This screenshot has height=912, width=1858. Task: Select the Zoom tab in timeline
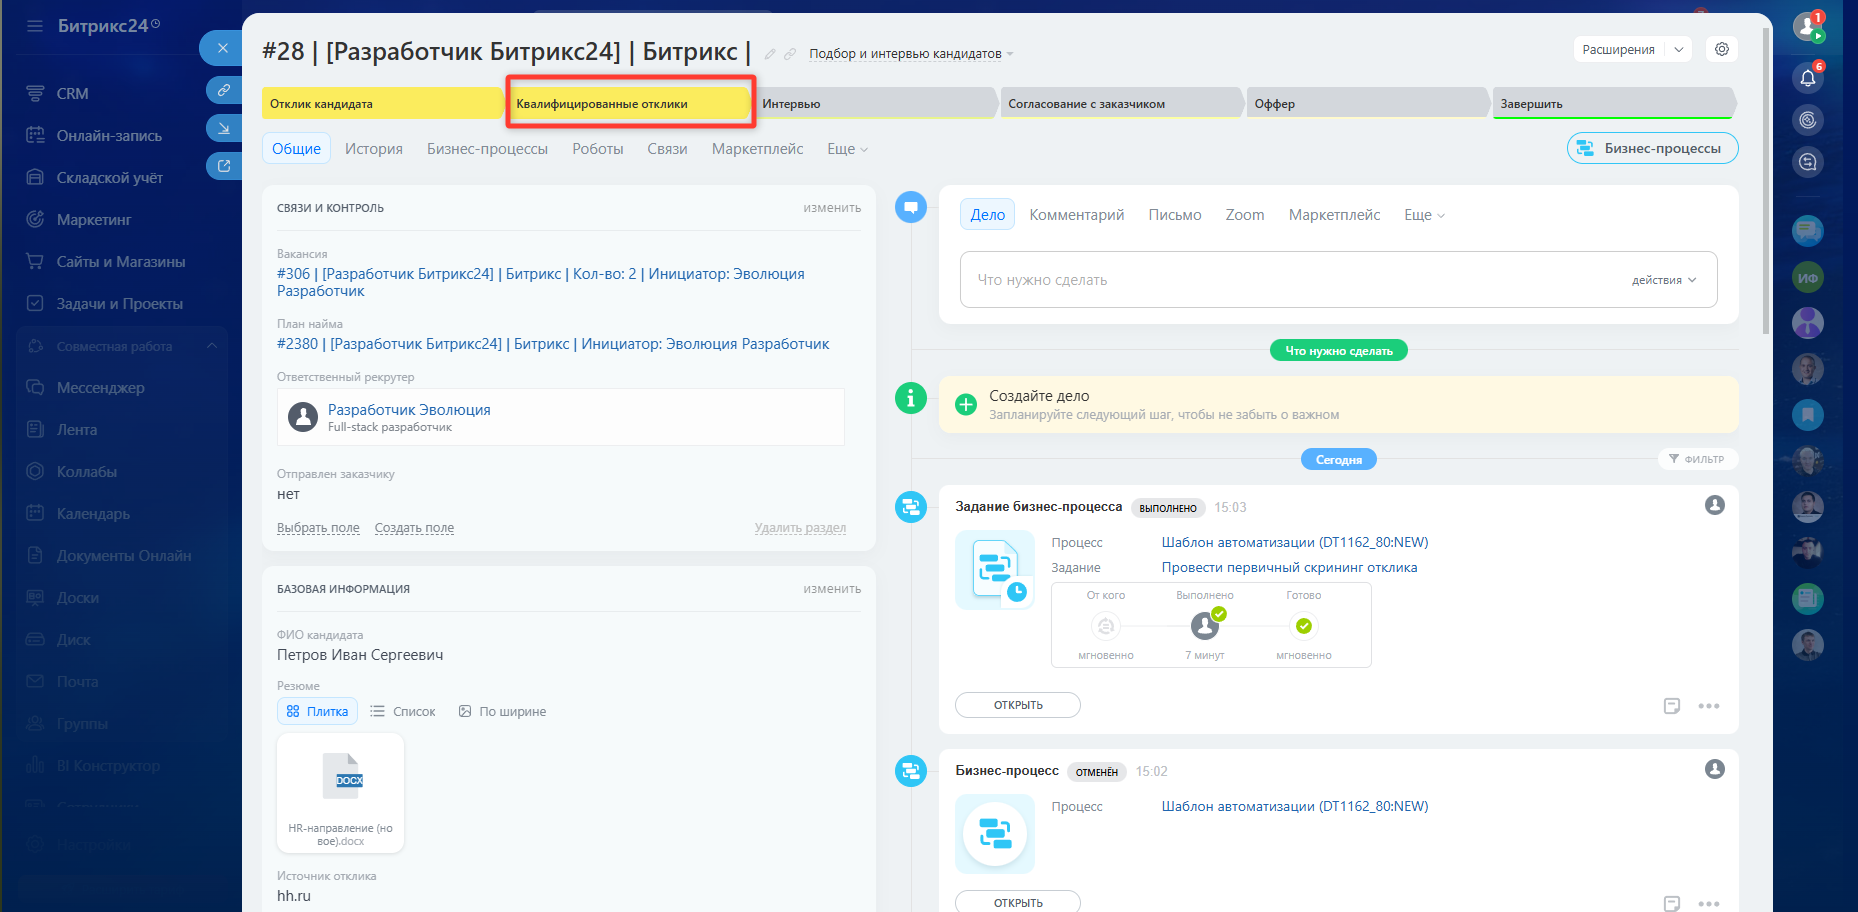(1245, 215)
